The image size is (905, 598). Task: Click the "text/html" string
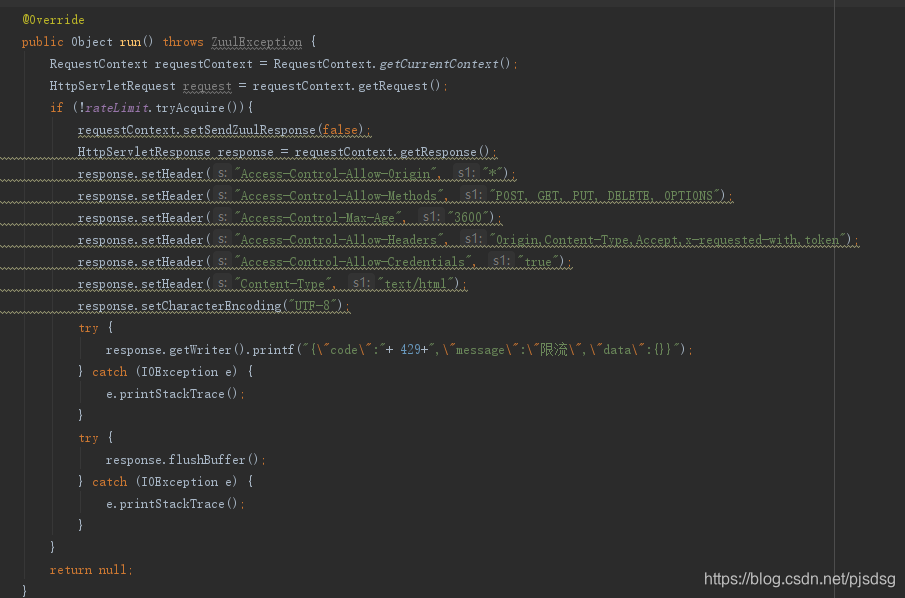(416, 283)
